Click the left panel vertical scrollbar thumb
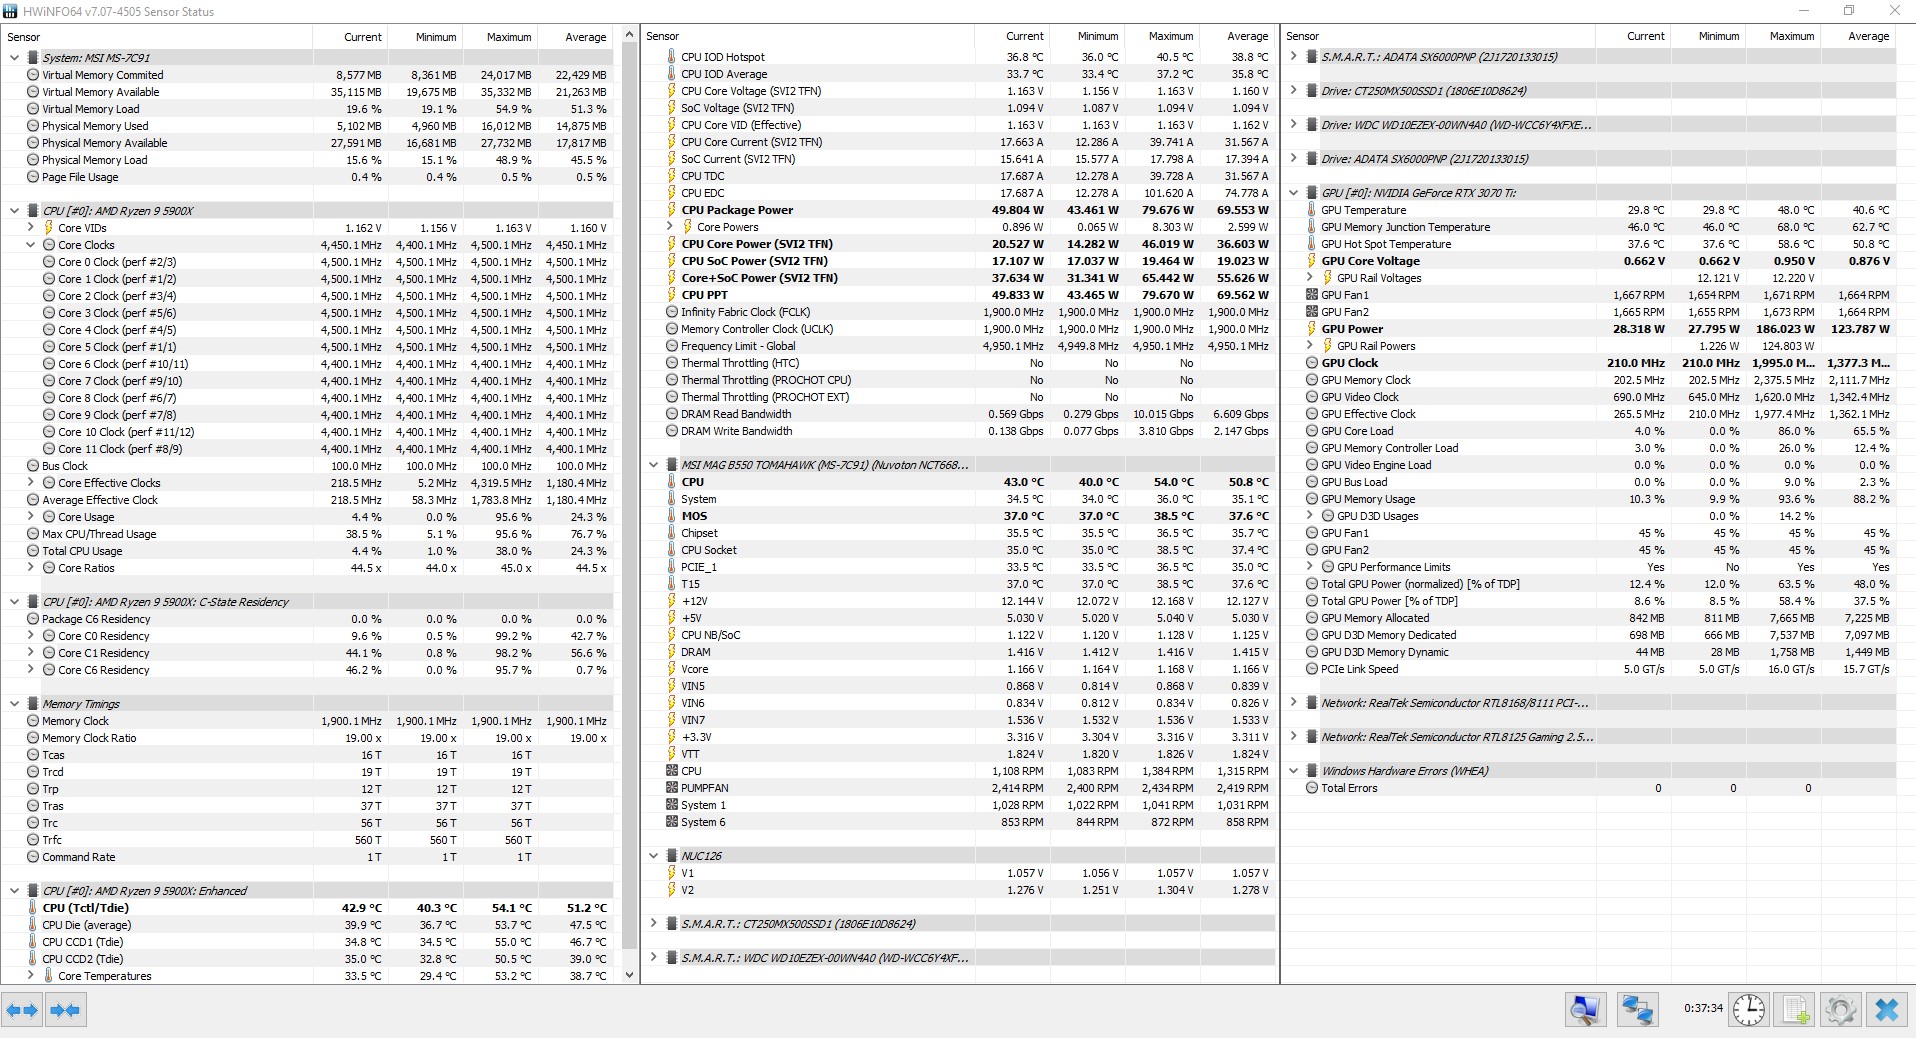 coord(629,497)
